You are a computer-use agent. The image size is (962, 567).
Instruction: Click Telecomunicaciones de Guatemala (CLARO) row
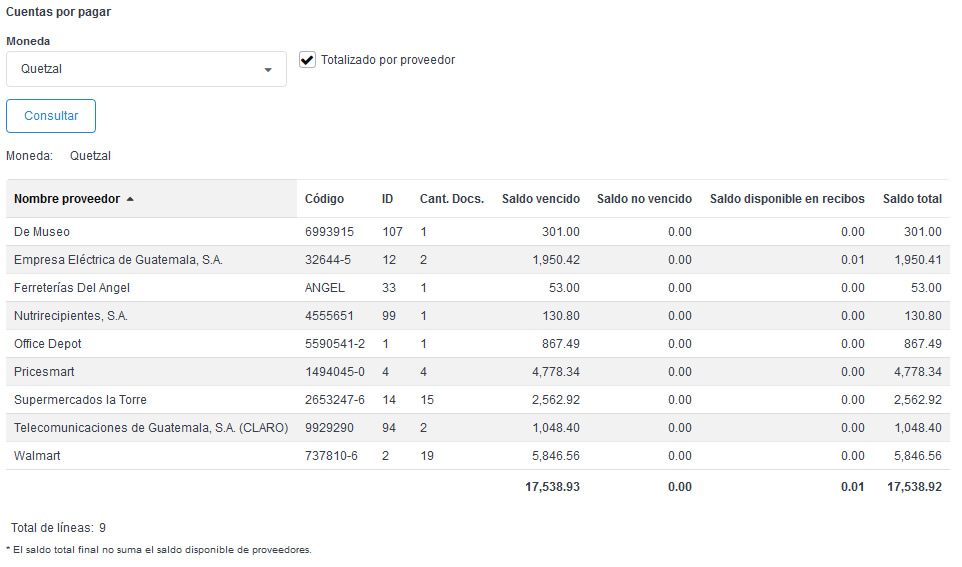click(151, 428)
